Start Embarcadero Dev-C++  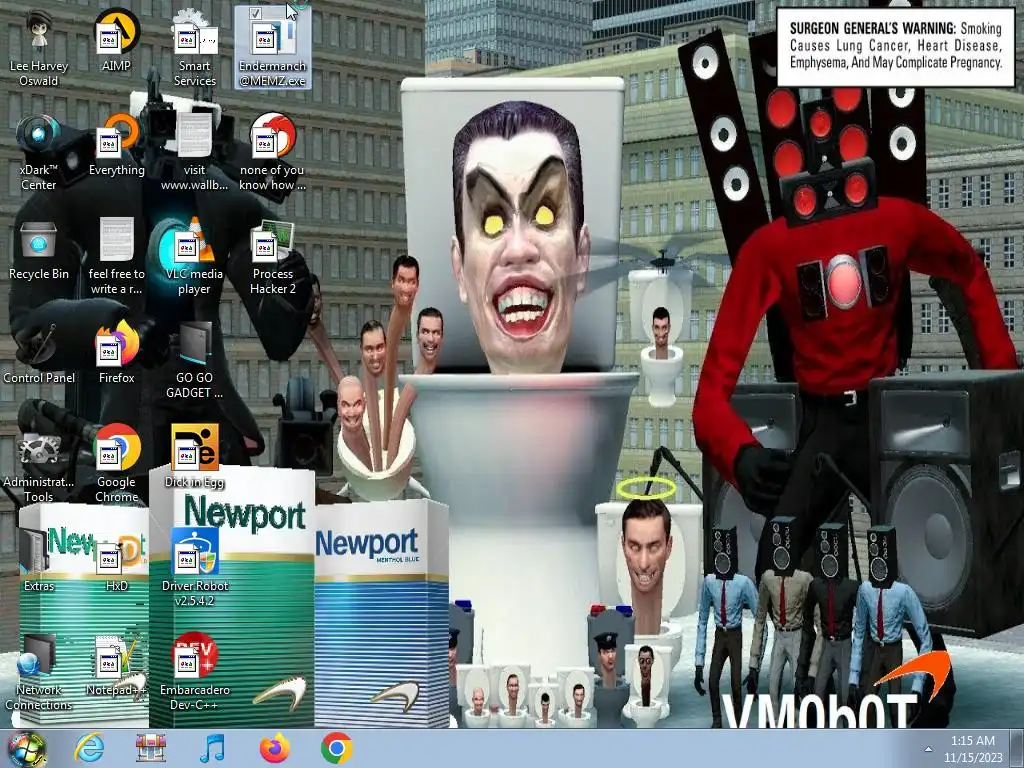click(194, 671)
